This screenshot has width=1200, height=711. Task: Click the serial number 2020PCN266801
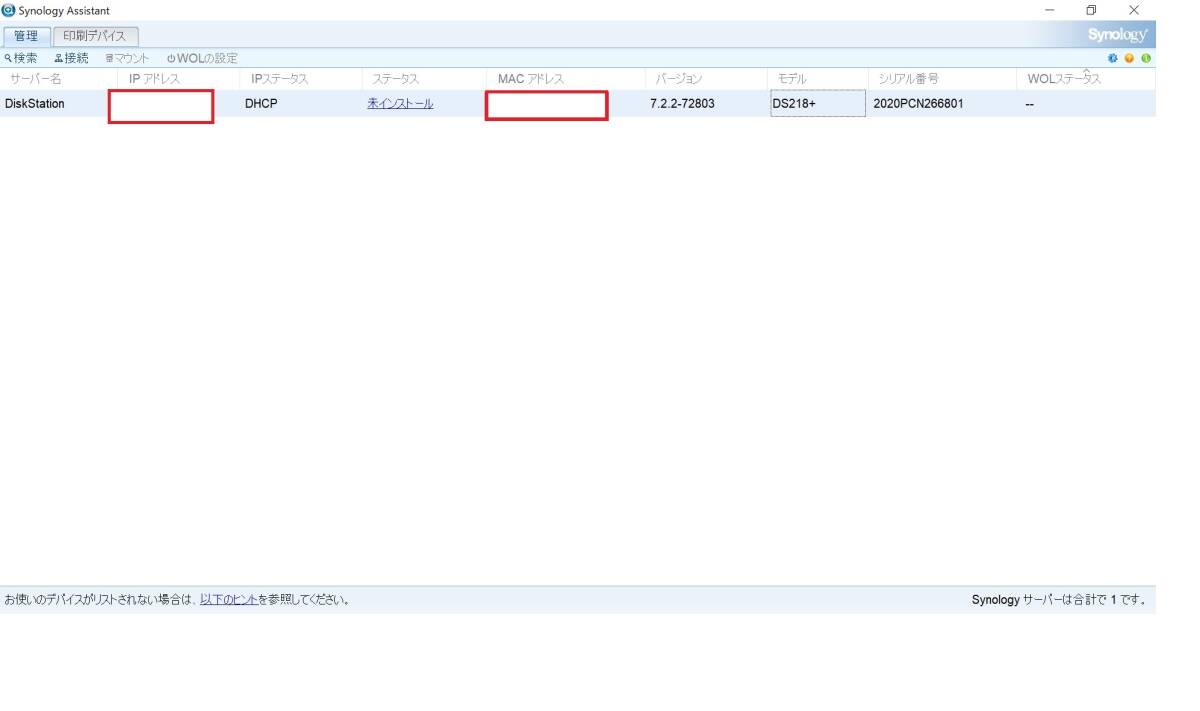pyautogui.click(x=918, y=103)
